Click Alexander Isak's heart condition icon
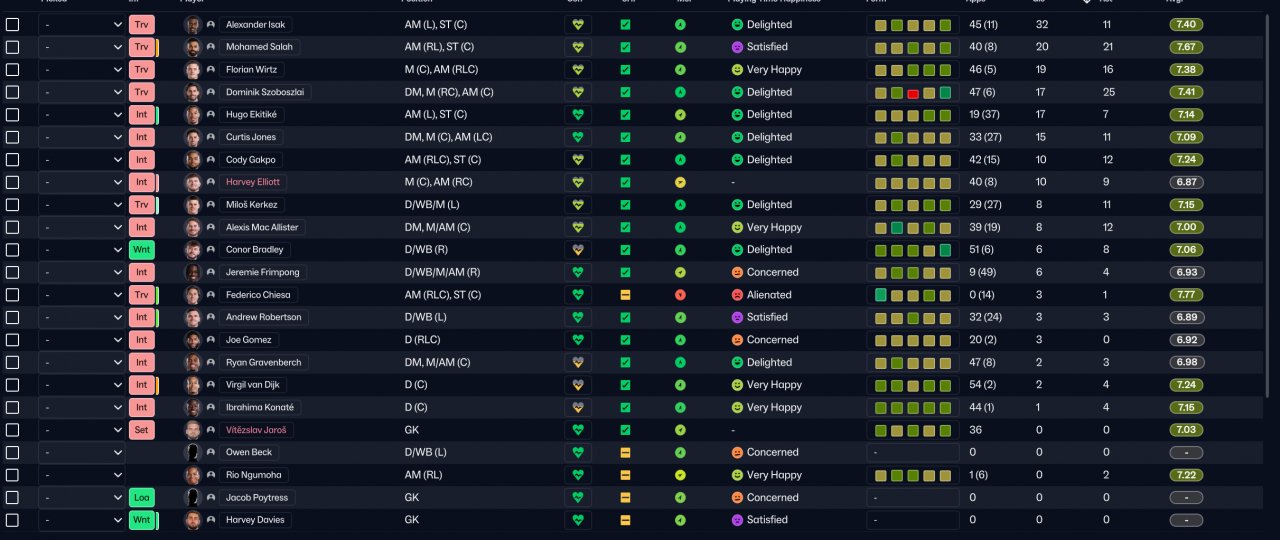This screenshot has width=1280, height=540. [577, 24]
